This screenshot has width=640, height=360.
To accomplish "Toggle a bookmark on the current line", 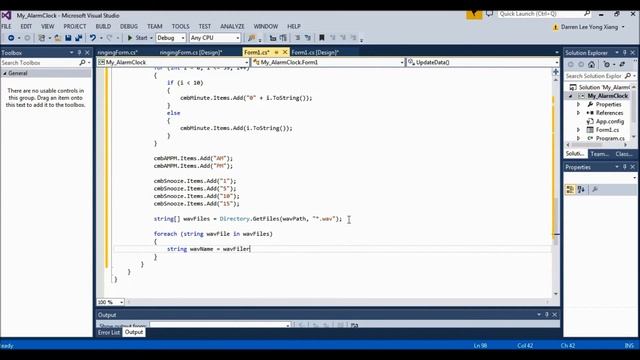I will point(322,38).
